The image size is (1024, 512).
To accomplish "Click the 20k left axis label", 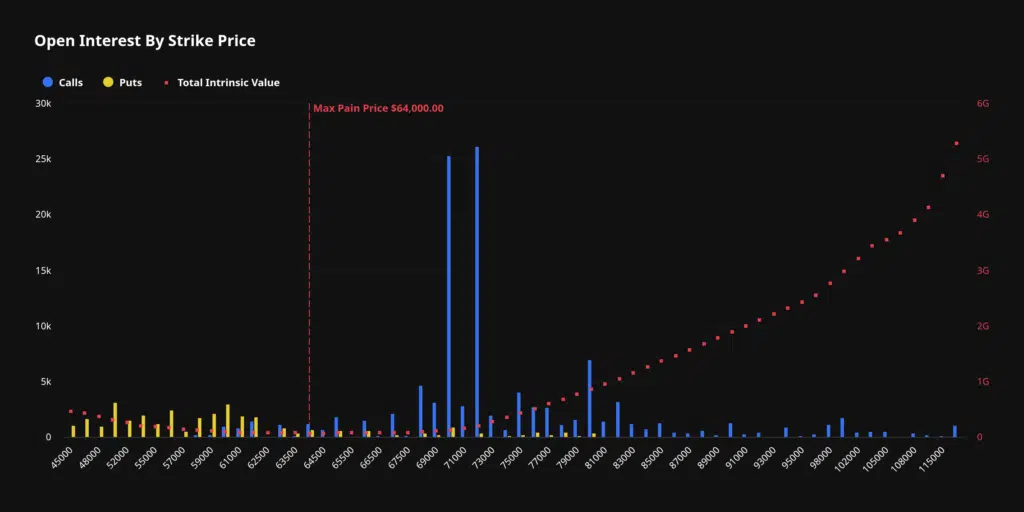I will click(44, 215).
